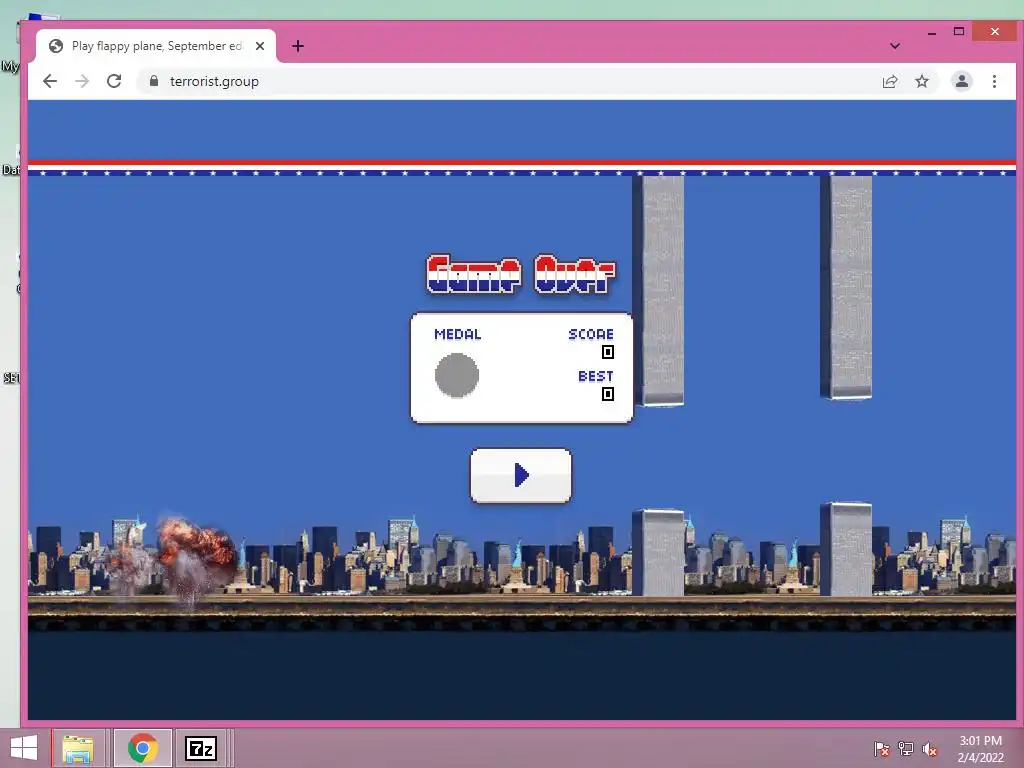
Task: Expand the tab search chevron
Action: pyautogui.click(x=895, y=46)
